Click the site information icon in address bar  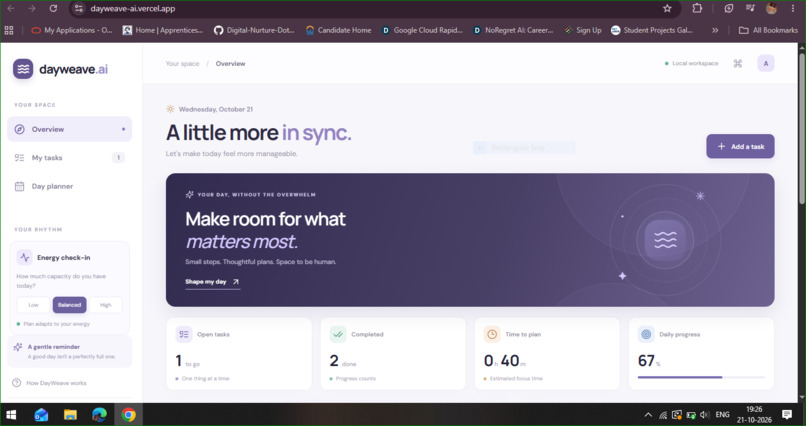coord(78,9)
